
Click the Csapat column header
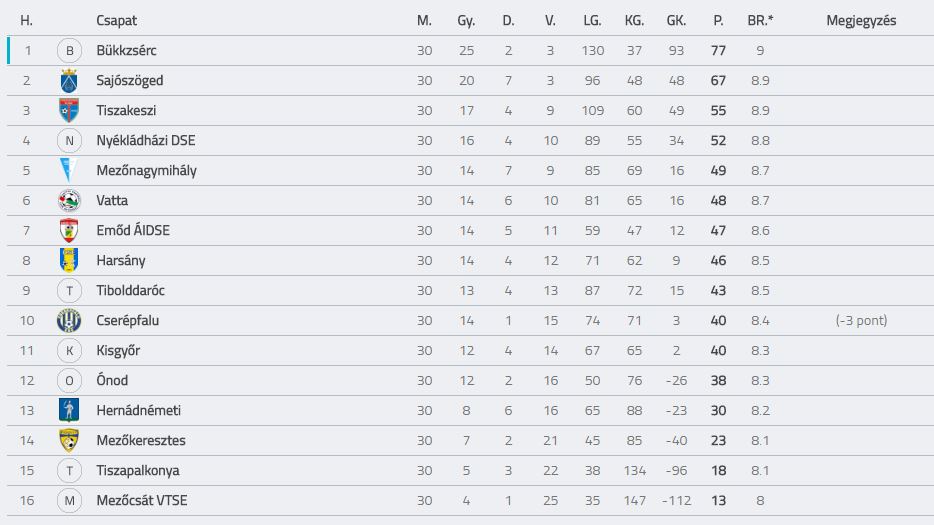point(116,20)
